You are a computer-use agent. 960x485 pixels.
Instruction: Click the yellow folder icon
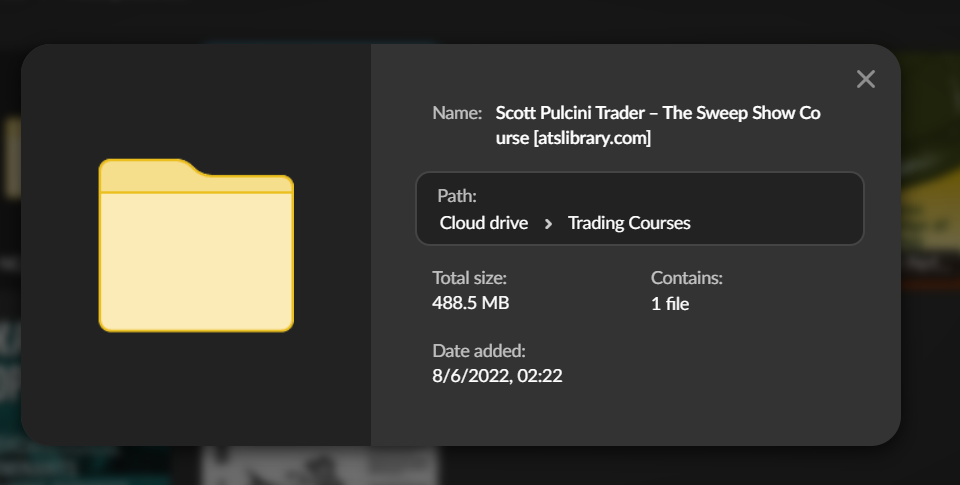196,245
